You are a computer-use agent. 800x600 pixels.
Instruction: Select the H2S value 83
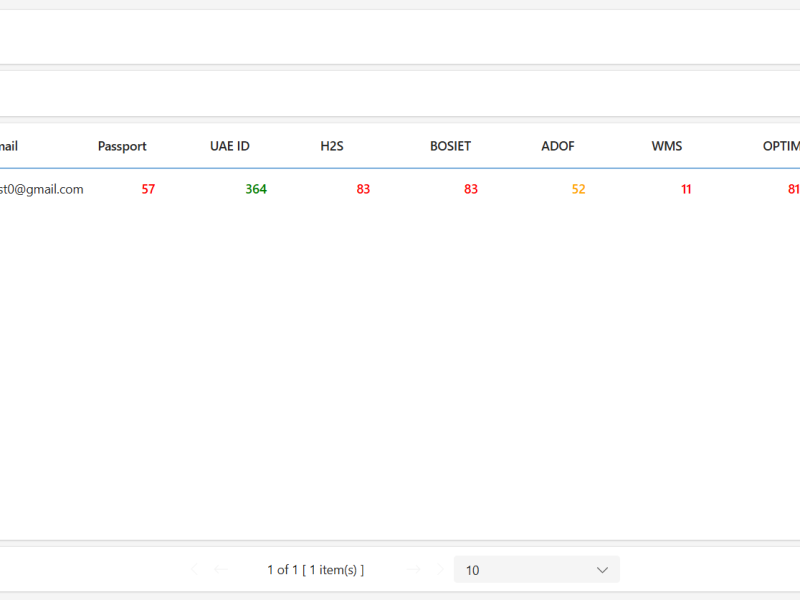pos(363,189)
